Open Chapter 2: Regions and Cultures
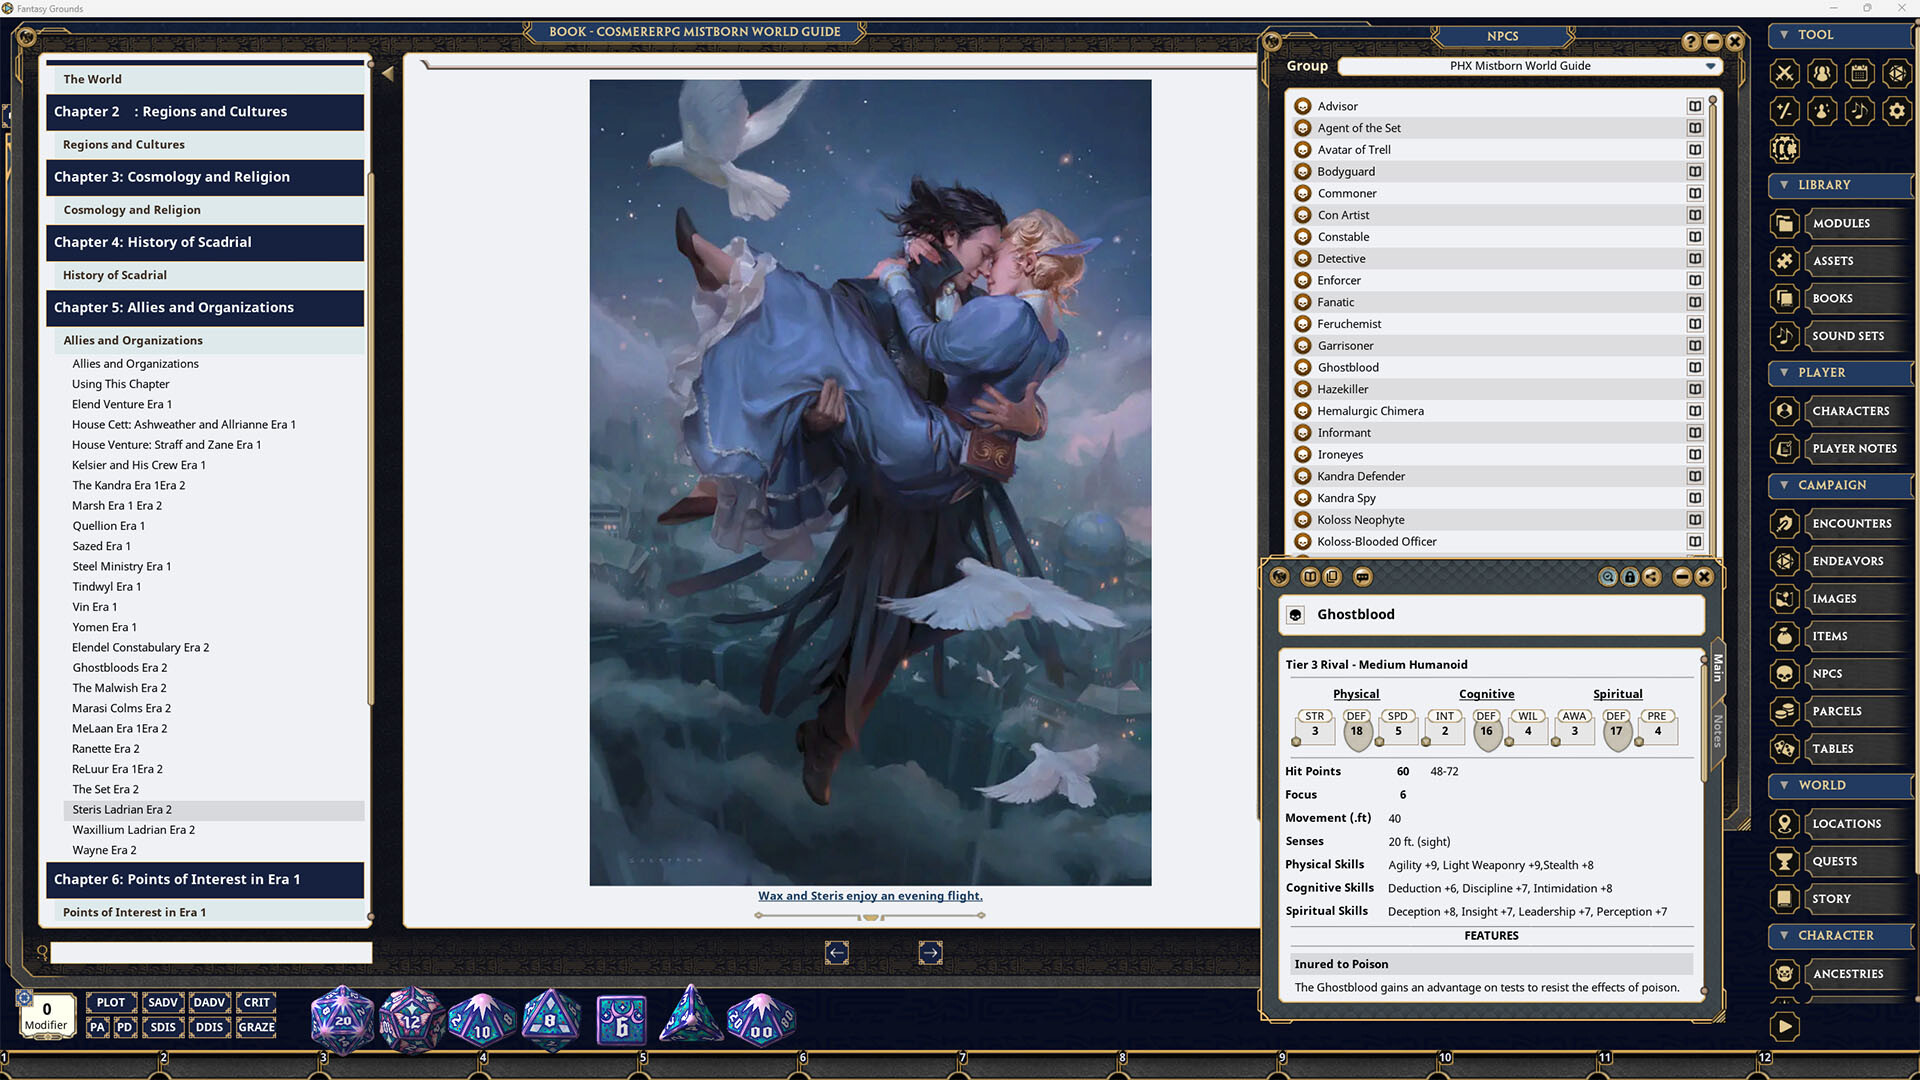 [205, 112]
